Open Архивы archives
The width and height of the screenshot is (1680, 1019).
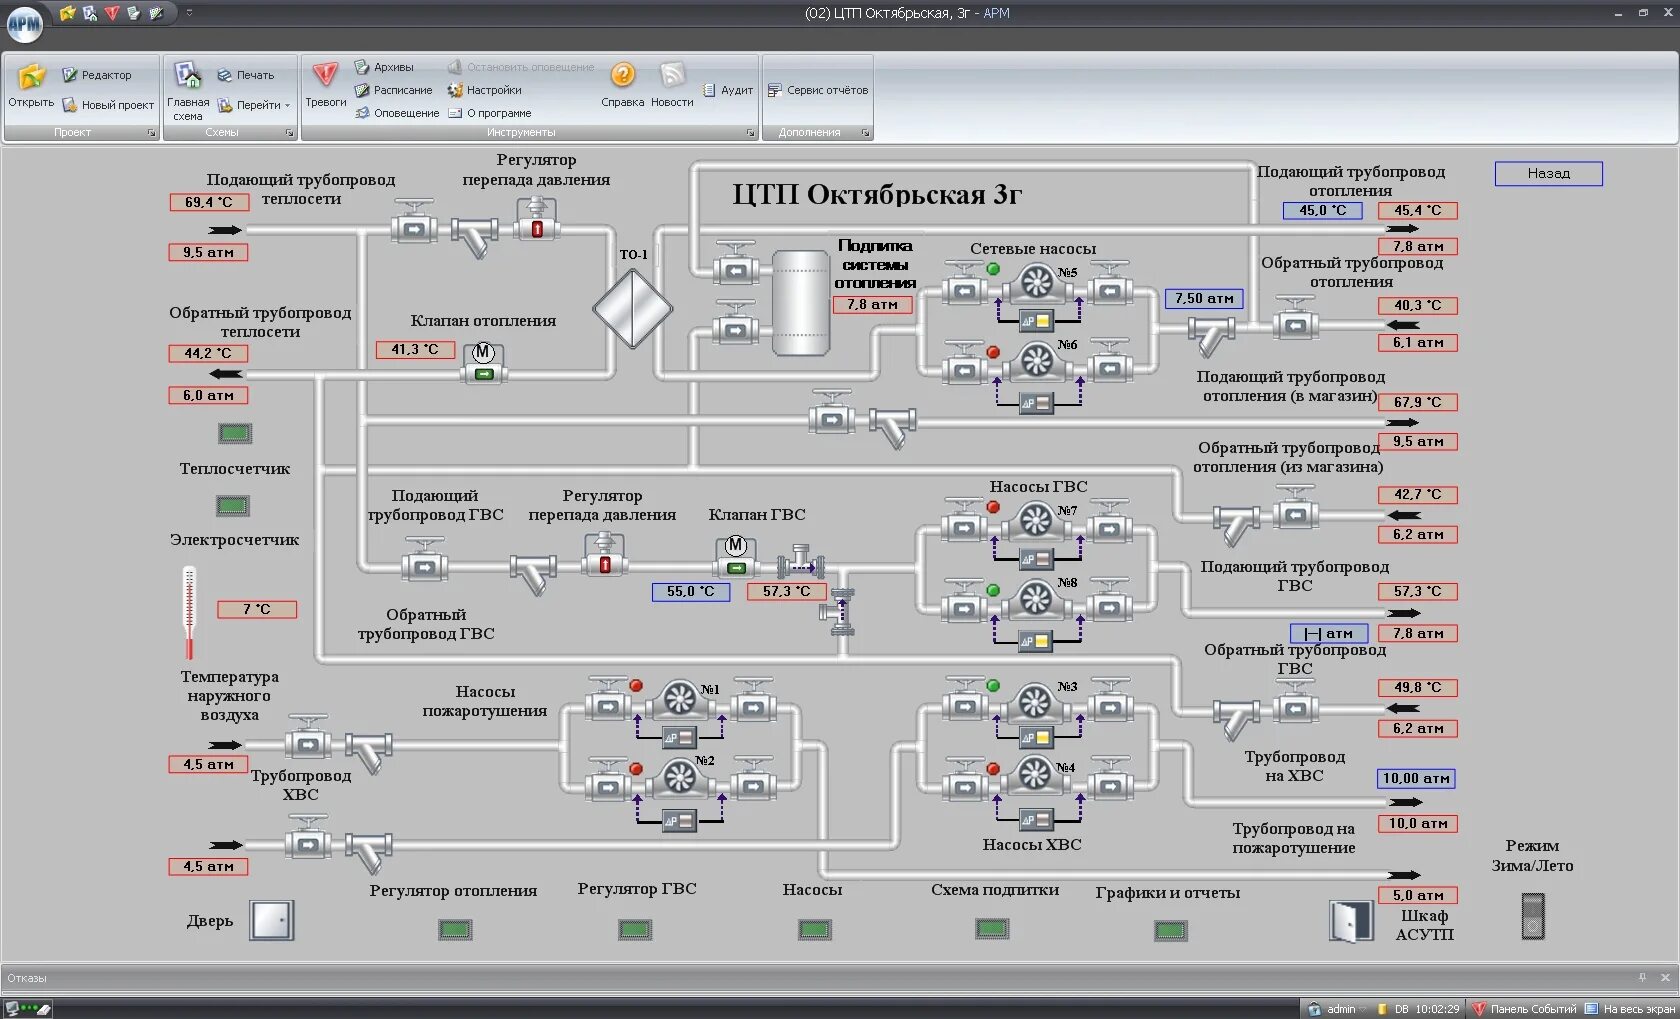click(x=384, y=67)
